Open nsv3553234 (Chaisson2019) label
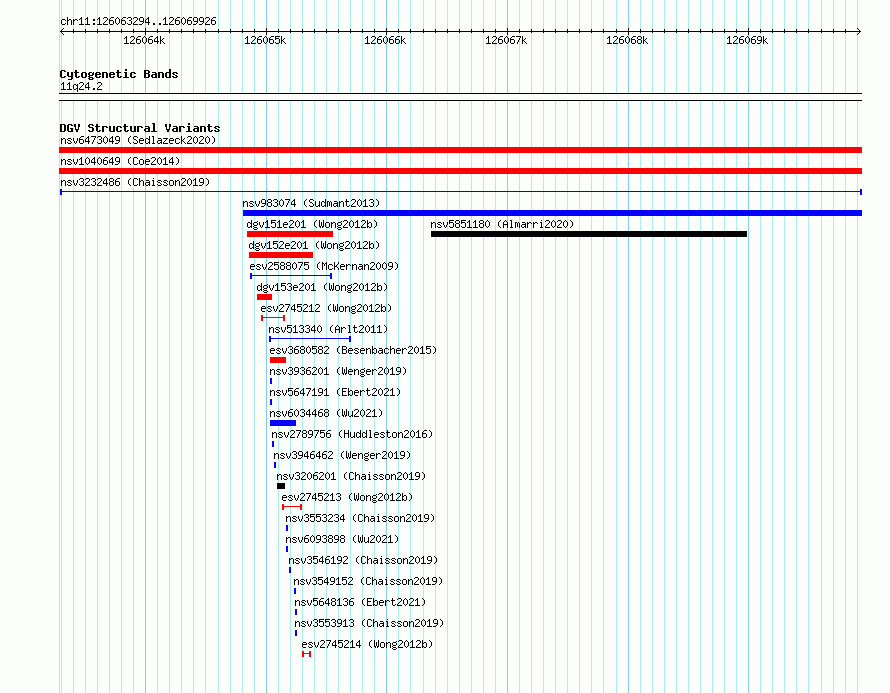Image resolution: width=890 pixels, height=693 pixels. (x=360, y=518)
